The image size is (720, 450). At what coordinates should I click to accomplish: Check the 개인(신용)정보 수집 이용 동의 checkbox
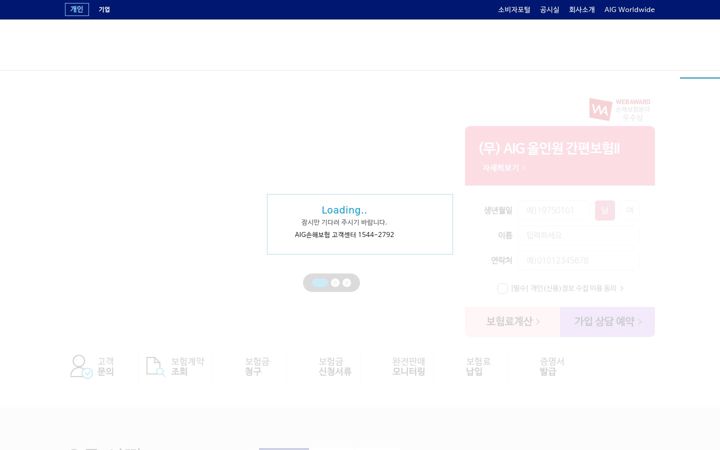click(x=502, y=288)
